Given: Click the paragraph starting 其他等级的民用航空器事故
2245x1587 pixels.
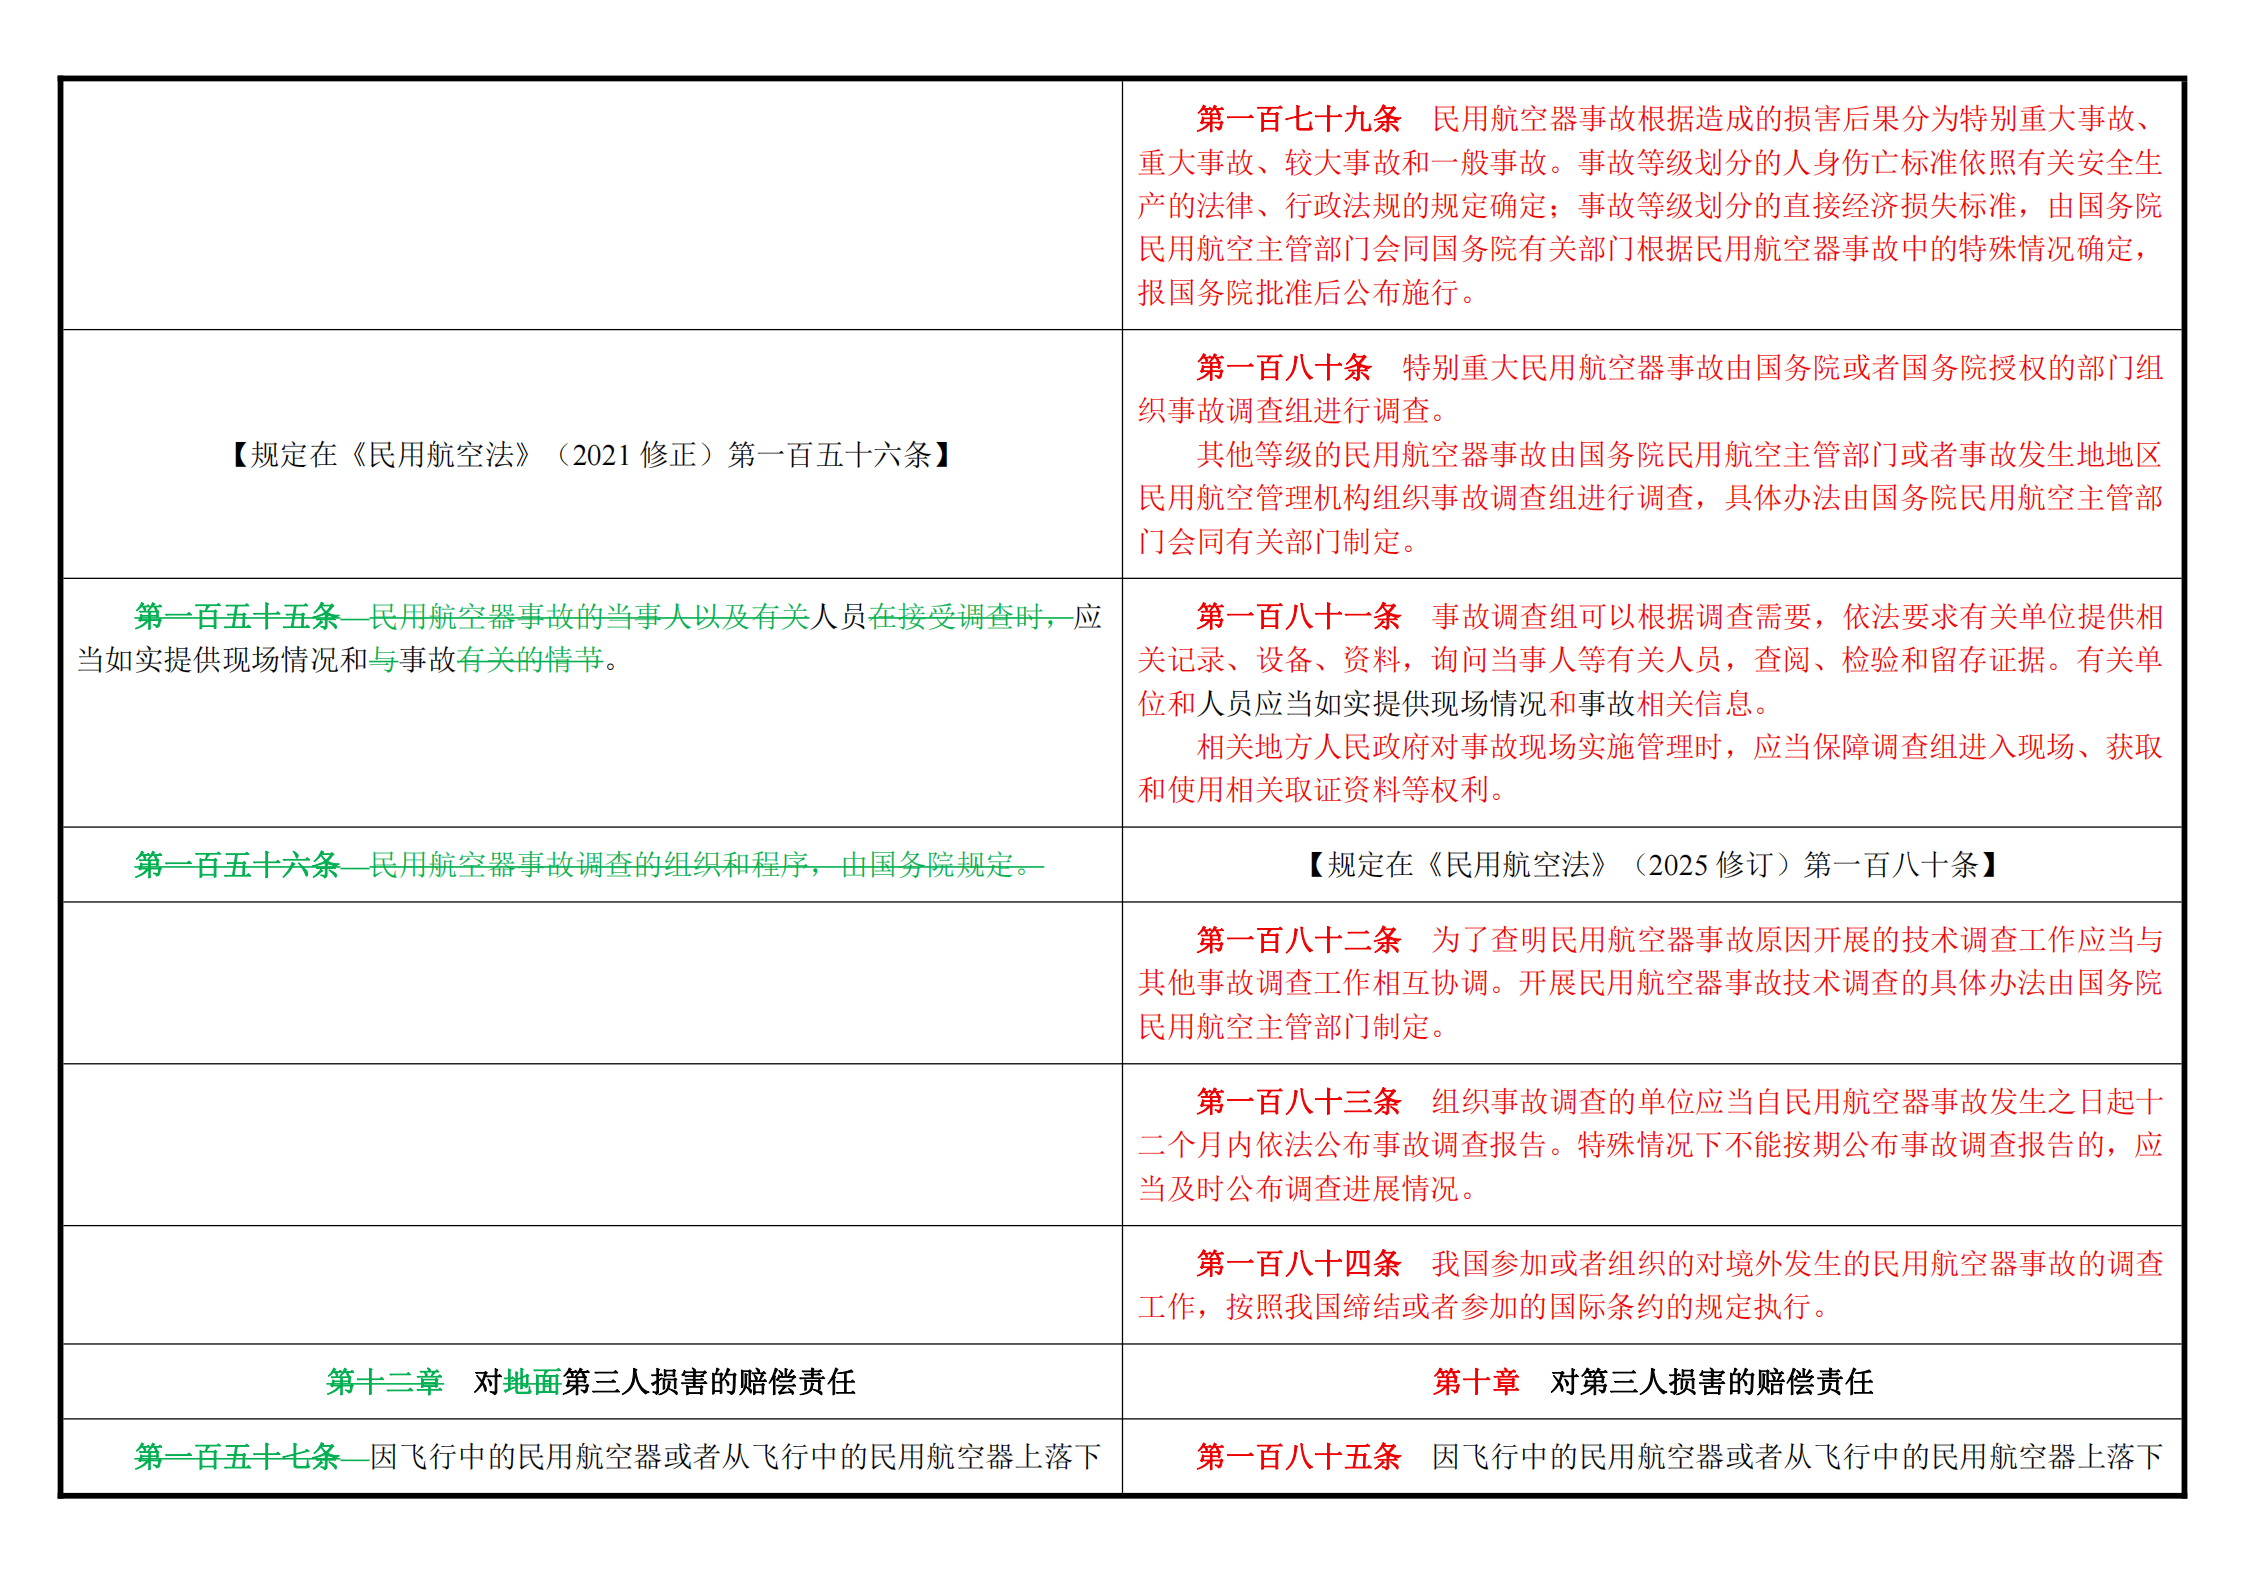Looking at the screenshot, I should [x=1650, y=498].
